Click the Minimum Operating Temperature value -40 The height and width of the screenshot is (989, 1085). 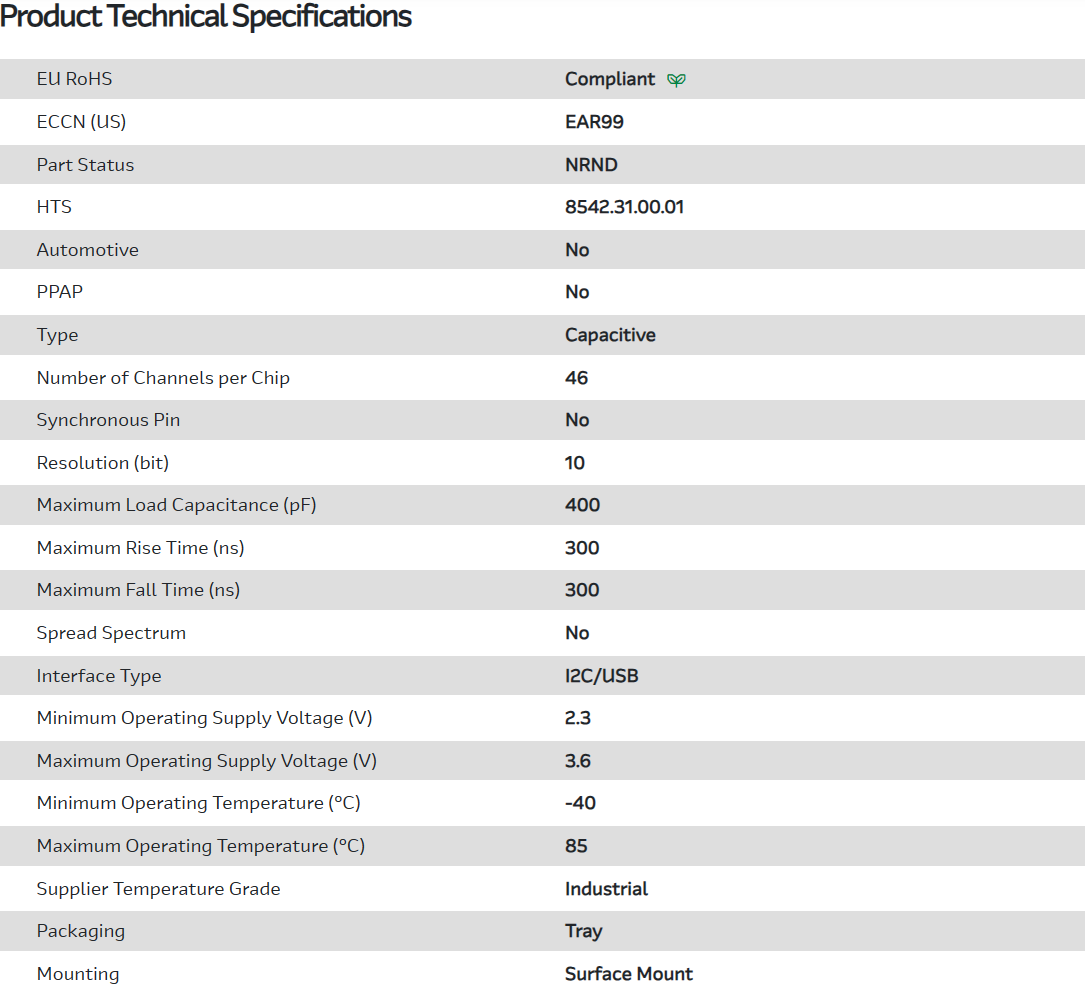point(580,803)
